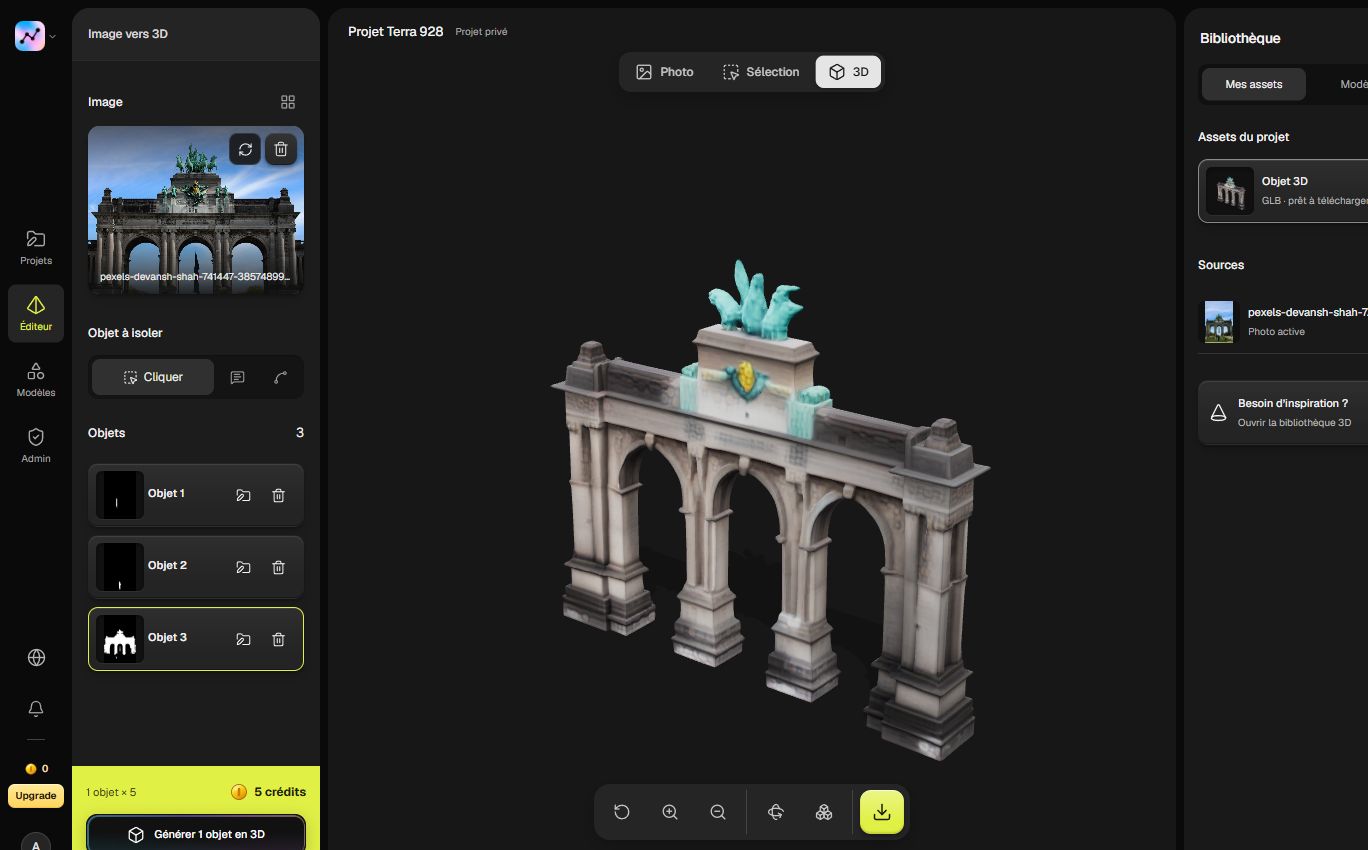
Task: Open the folder icon for Objet 3
Action: [243, 639]
